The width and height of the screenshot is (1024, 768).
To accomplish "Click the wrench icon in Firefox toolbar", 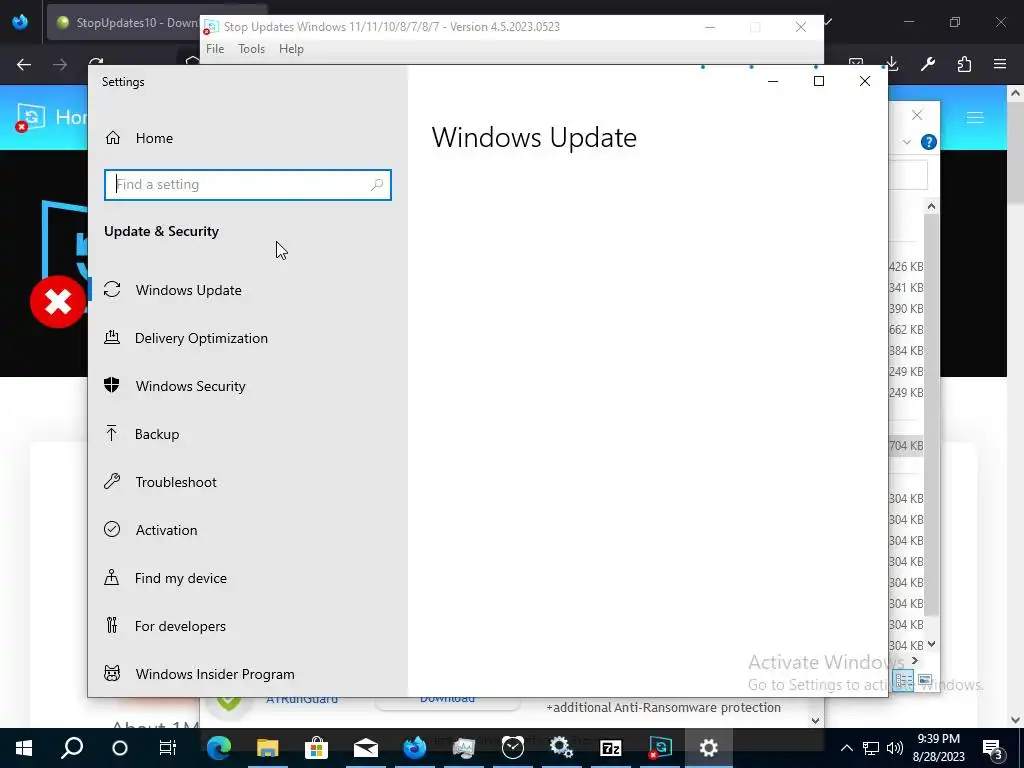I will point(928,64).
